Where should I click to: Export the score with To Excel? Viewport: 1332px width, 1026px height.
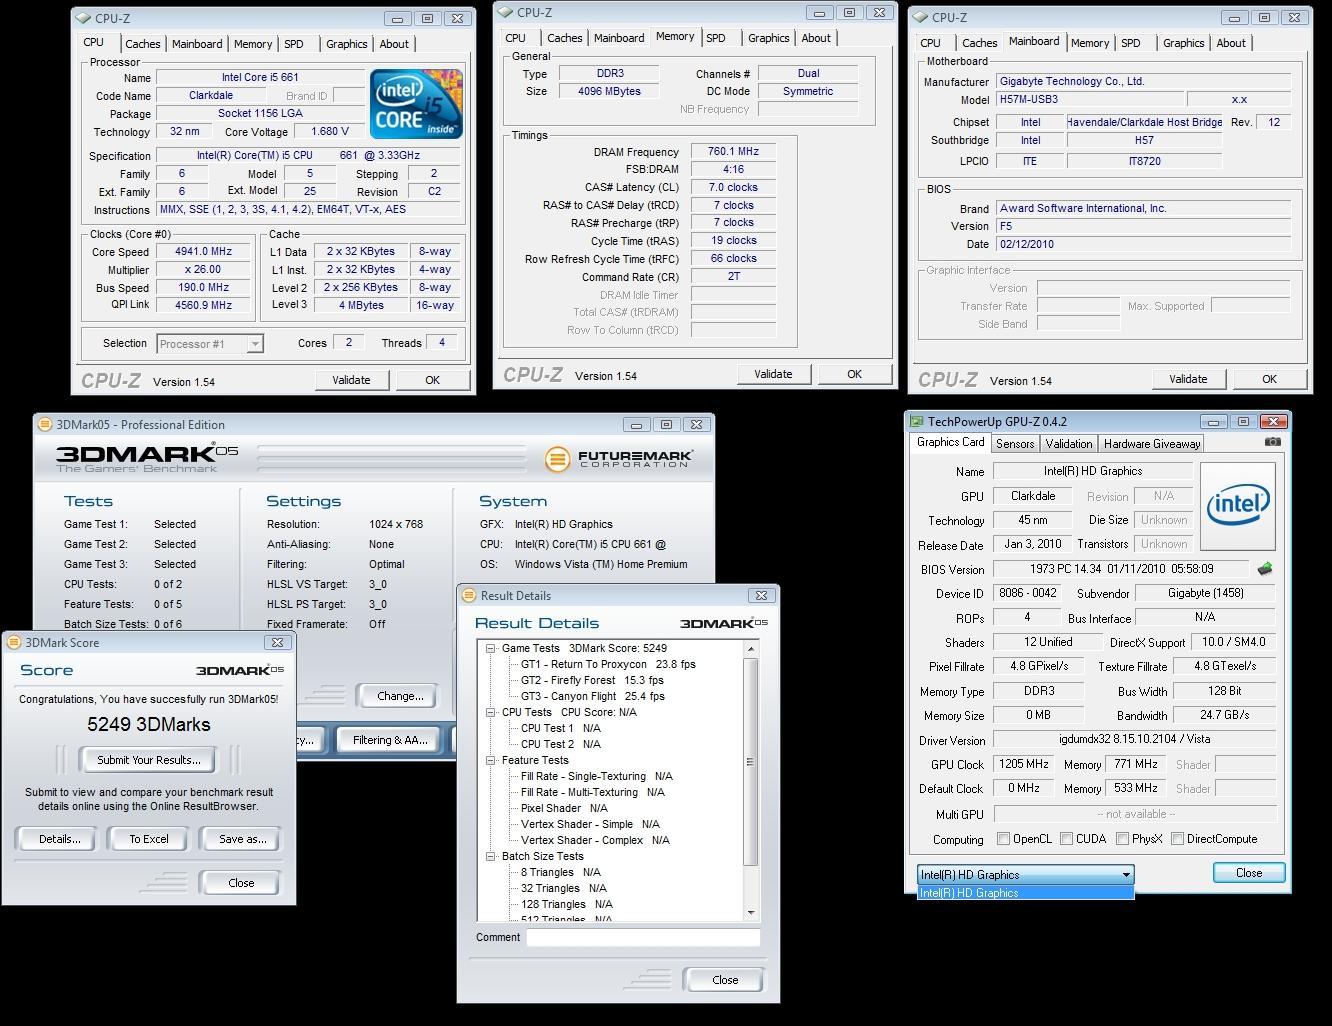(x=149, y=839)
